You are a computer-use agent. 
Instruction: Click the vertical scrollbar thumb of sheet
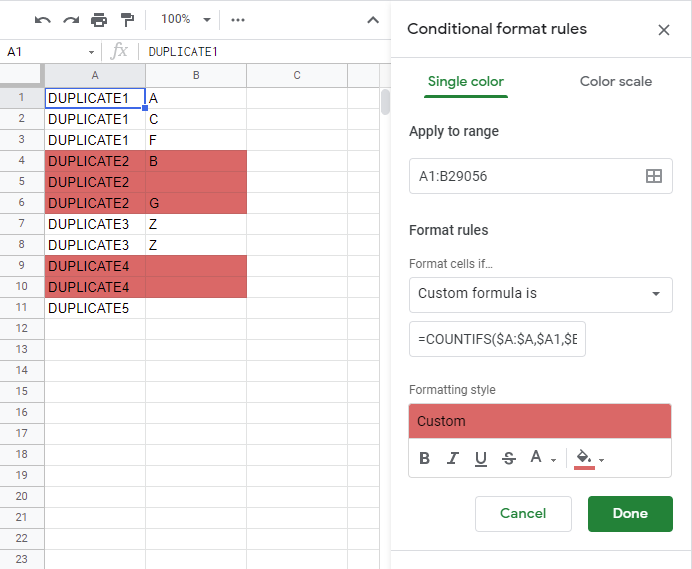click(x=385, y=102)
